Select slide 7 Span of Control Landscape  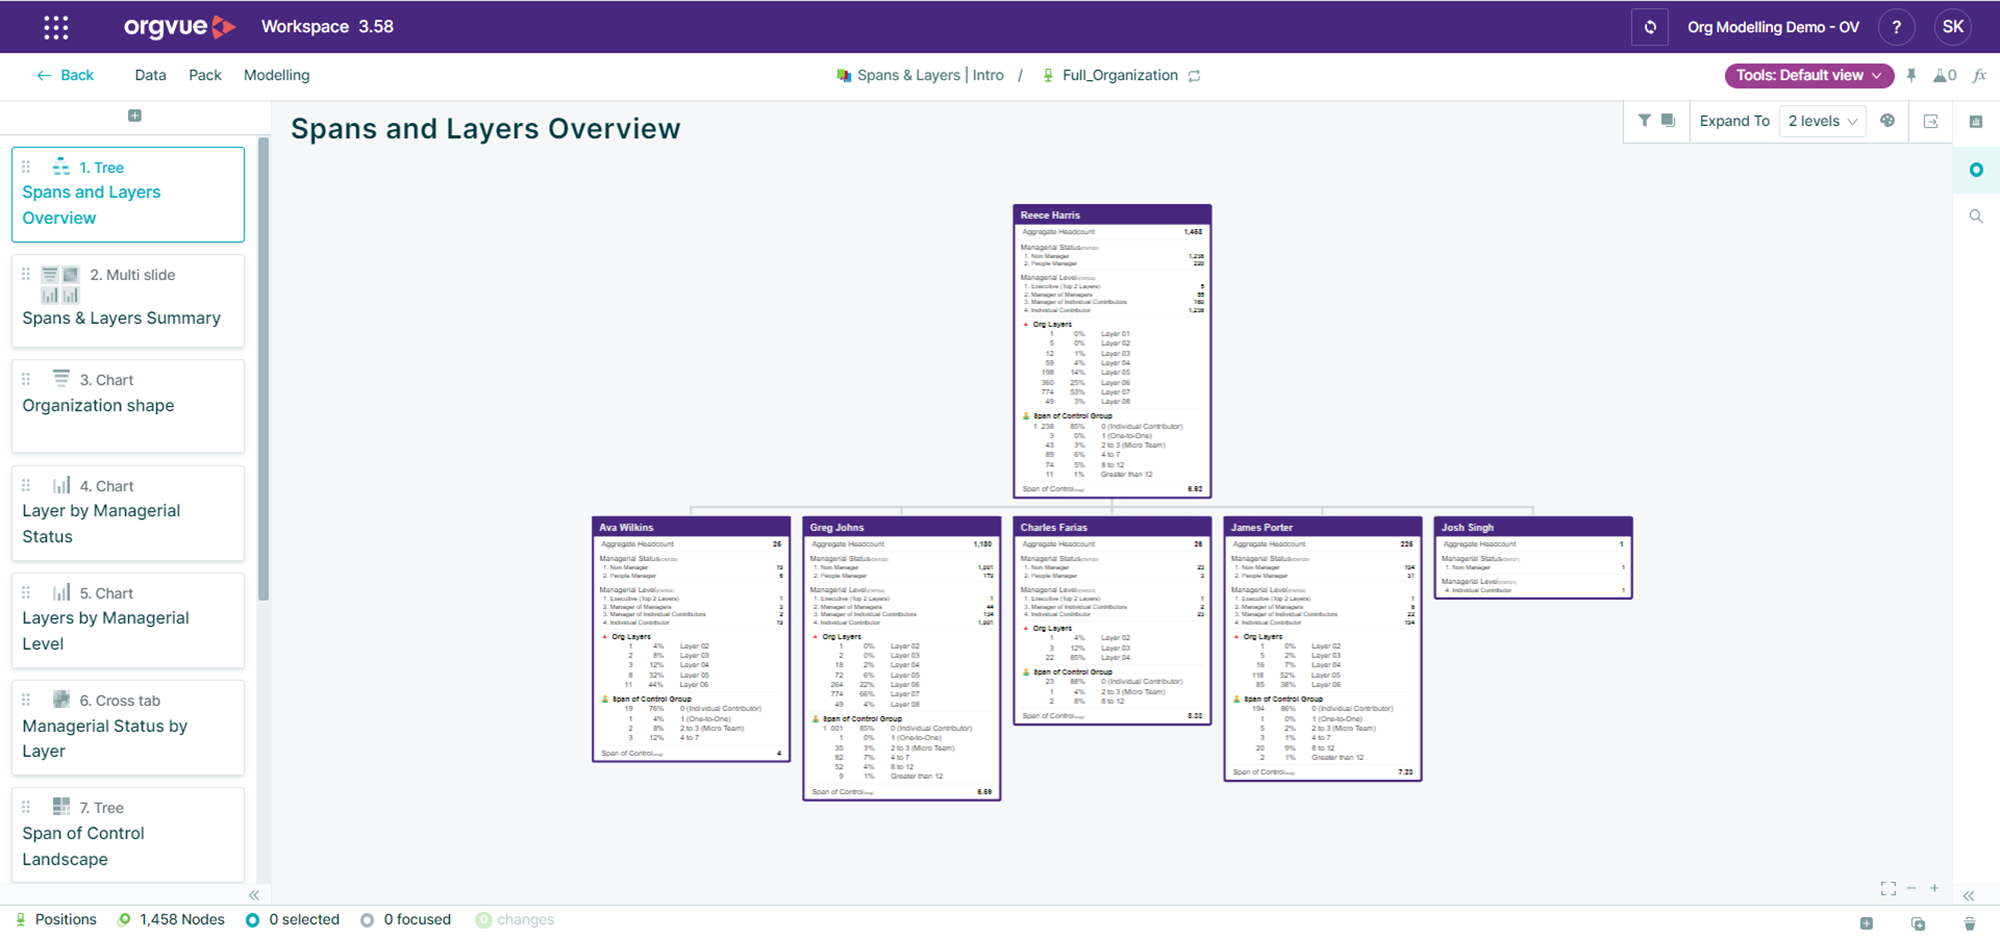pyautogui.click(x=128, y=834)
